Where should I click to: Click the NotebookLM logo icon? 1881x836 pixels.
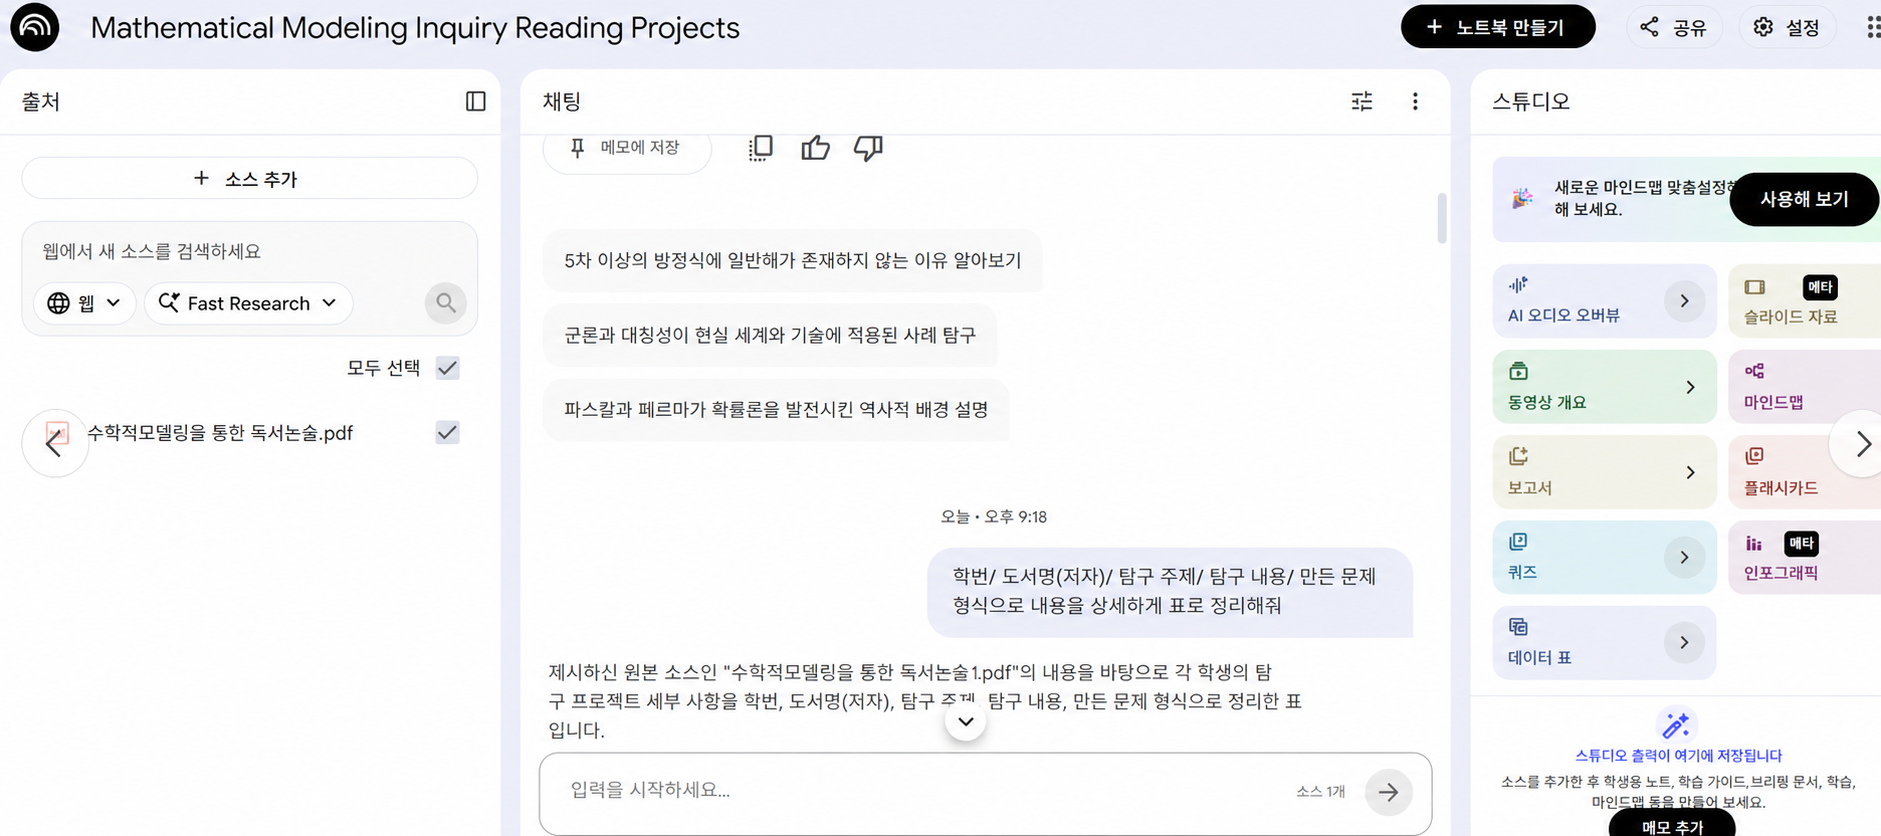click(x=35, y=26)
